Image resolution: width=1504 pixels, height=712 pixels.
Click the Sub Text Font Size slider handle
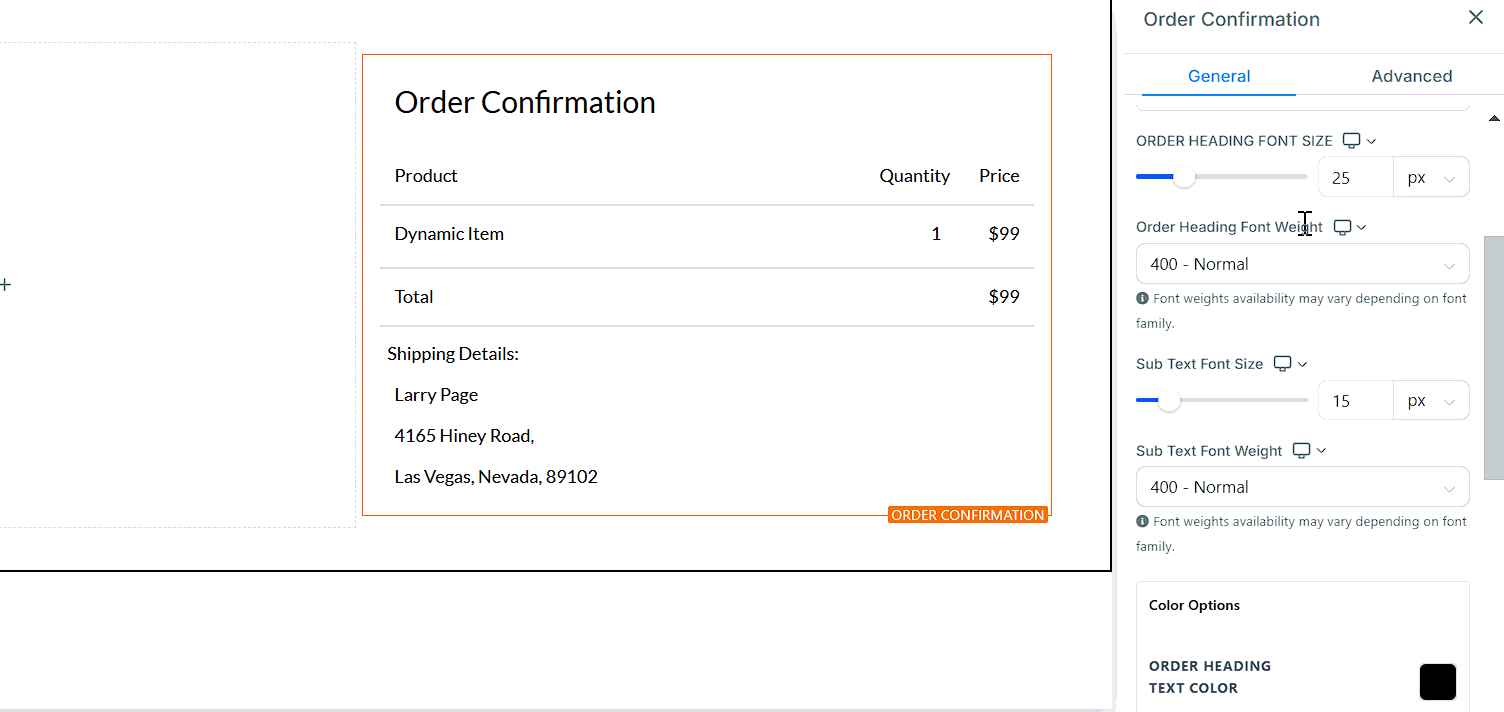(1169, 400)
